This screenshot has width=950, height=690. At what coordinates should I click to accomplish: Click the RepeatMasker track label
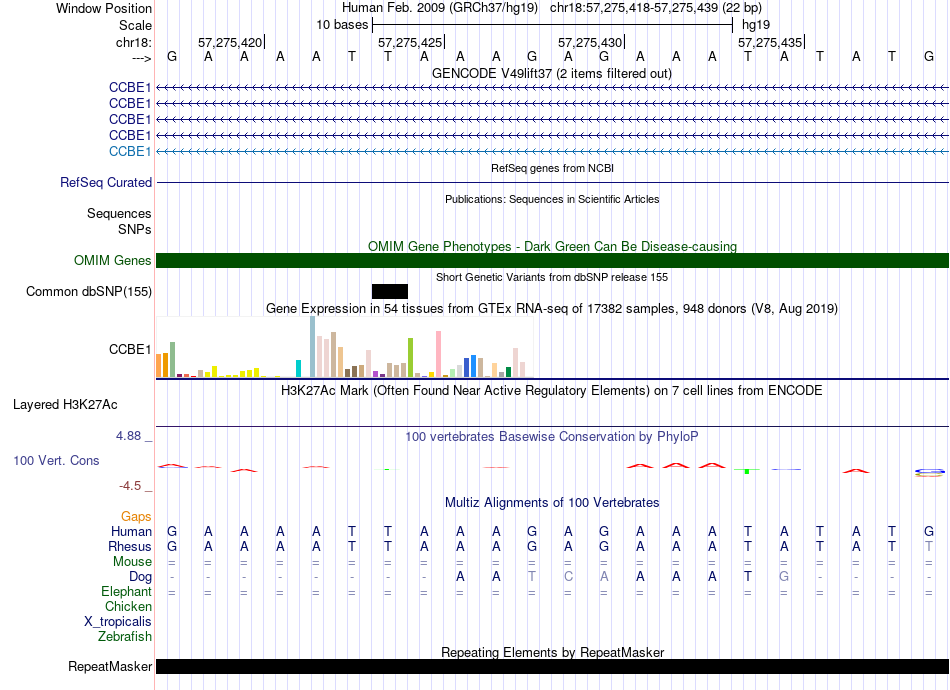click(x=110, y=666)
